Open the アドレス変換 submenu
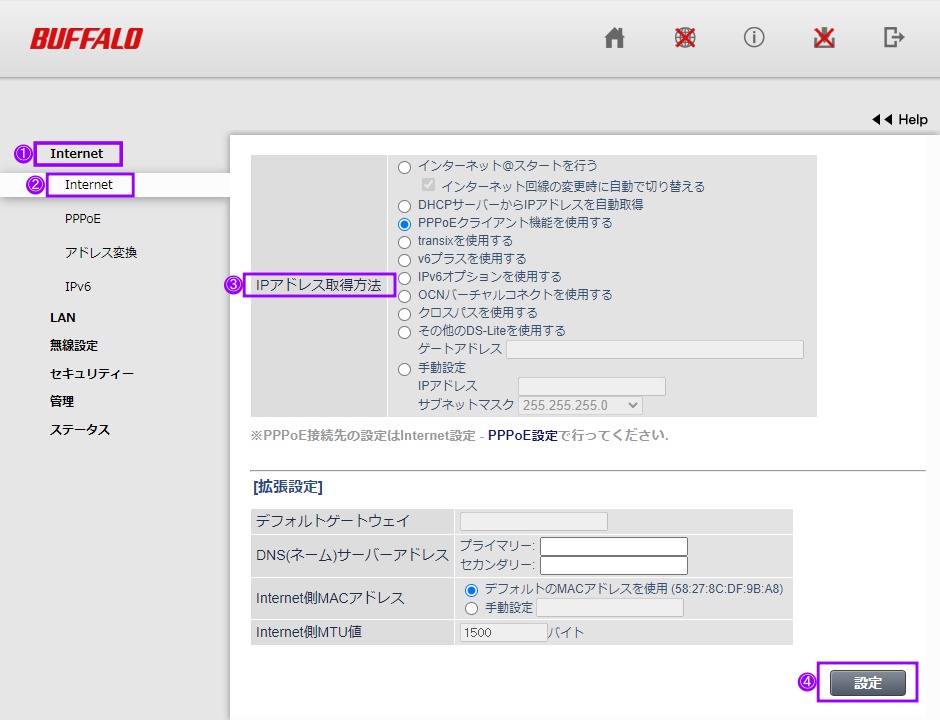 point(101,252)
